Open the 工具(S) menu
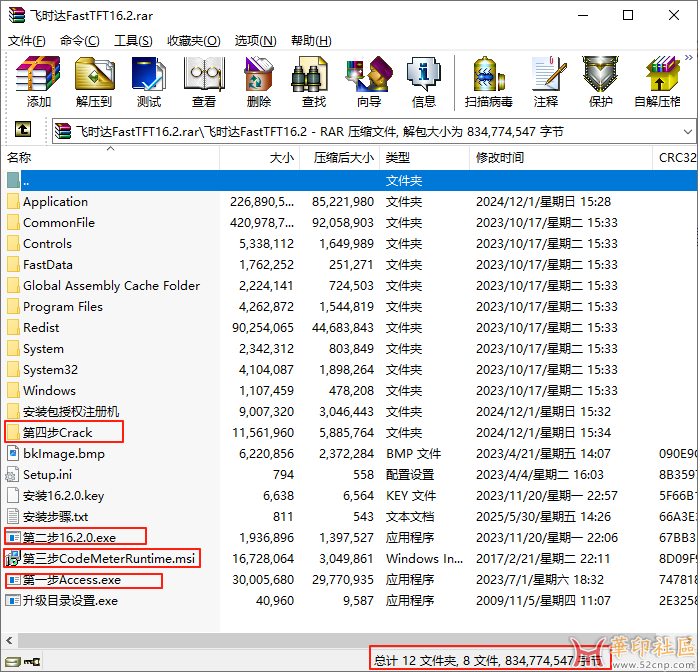This screenshot has height=672, width=698. (x=133, y=41)
